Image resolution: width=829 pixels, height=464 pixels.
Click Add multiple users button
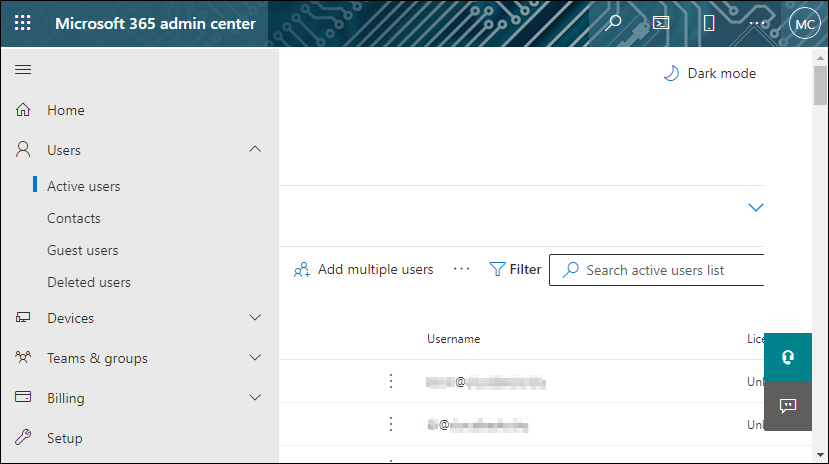pyautogui.click(x=364, y=269)
